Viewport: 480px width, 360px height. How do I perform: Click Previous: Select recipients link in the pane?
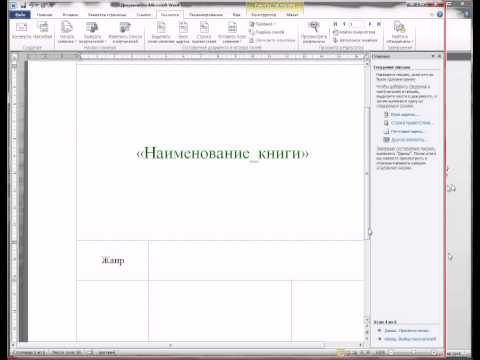click(x=410, y=339)
